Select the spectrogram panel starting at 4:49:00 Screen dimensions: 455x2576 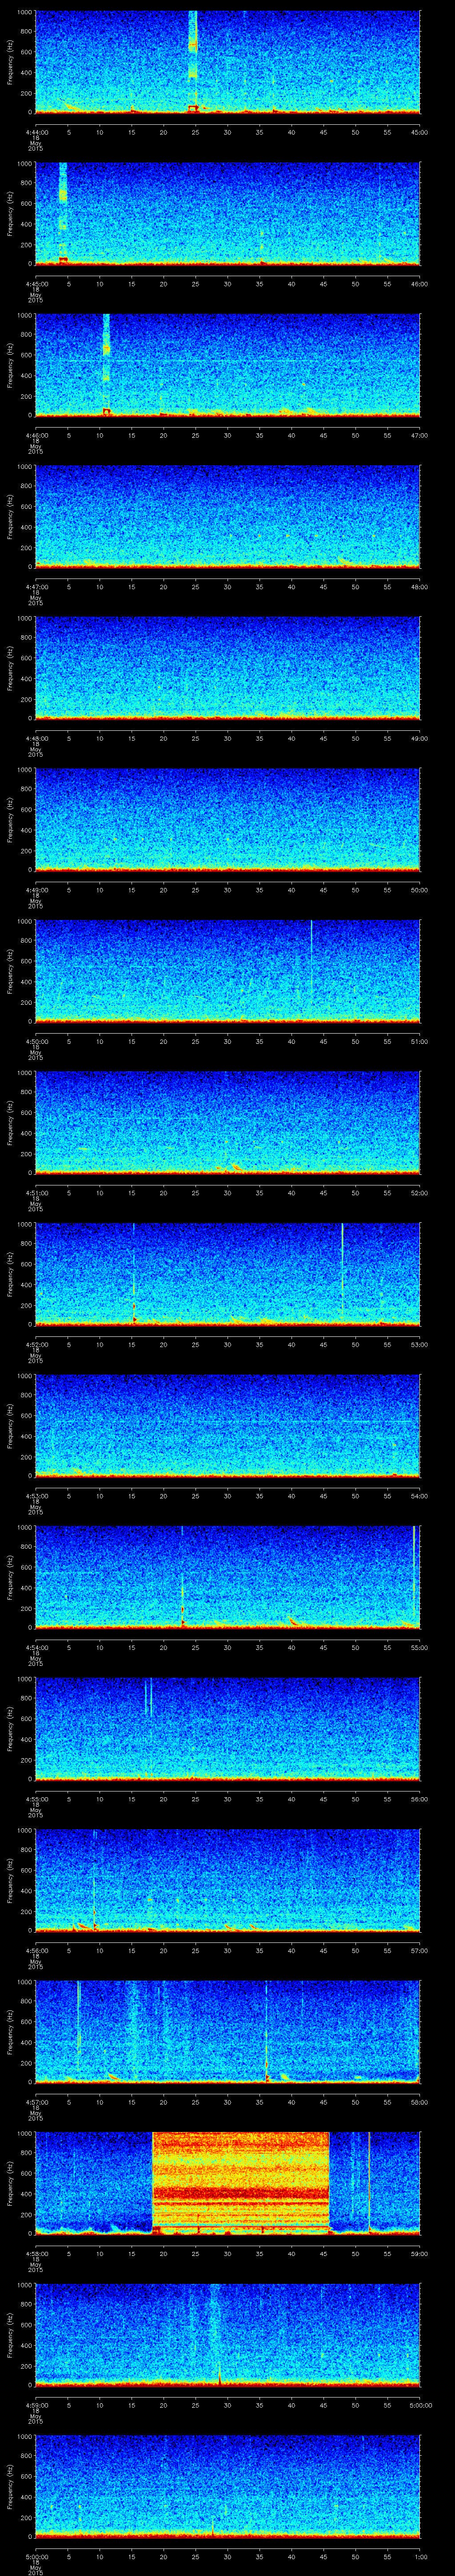227,820
